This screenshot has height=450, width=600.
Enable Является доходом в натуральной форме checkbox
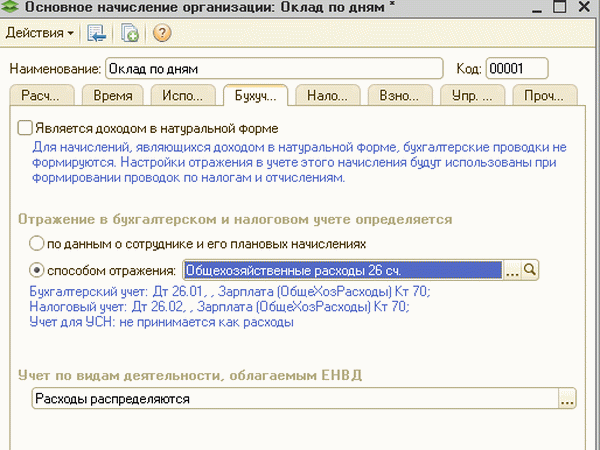point(25,128)
